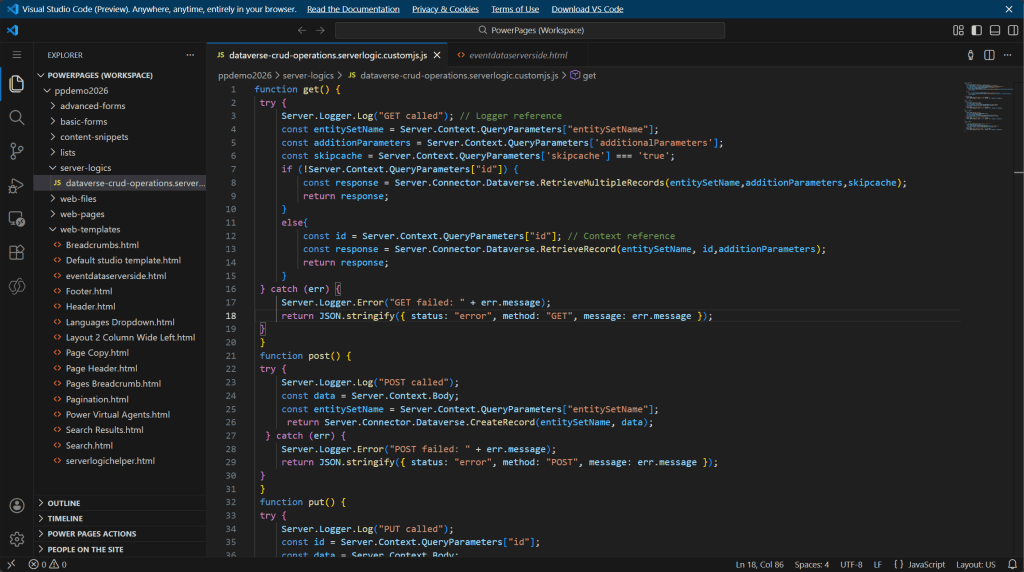Click the PowerPages (Workspace) search box
Viewport: 1024px width, 572px height.
530,30
